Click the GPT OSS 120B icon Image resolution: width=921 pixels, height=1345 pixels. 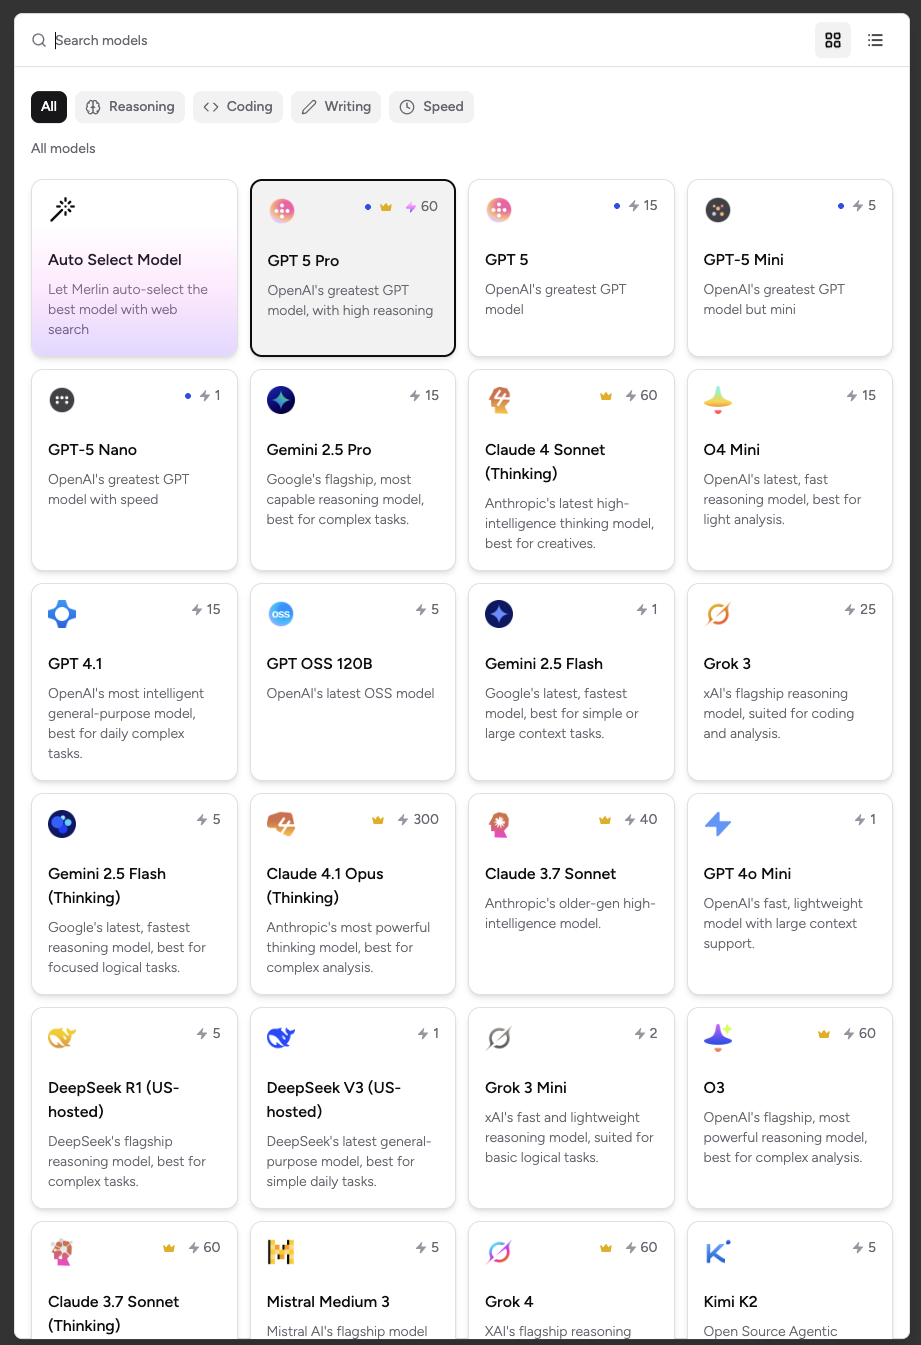[x=281, y=614]
